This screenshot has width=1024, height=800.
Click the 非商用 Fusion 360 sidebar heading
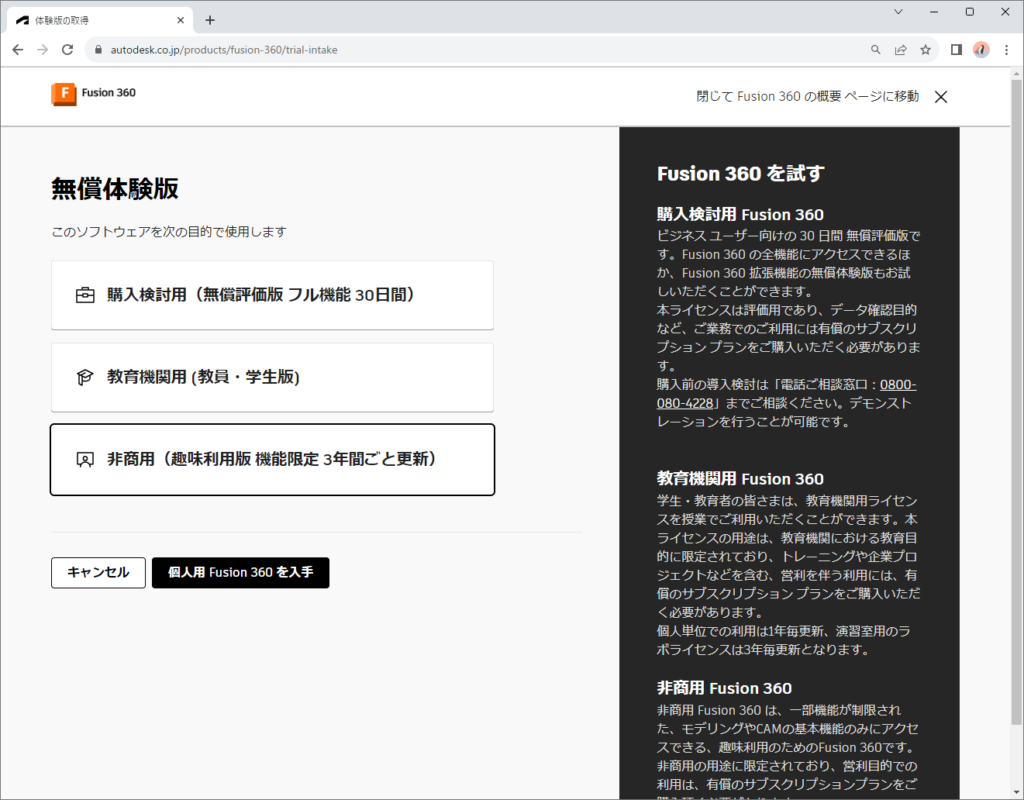point(724,688)
